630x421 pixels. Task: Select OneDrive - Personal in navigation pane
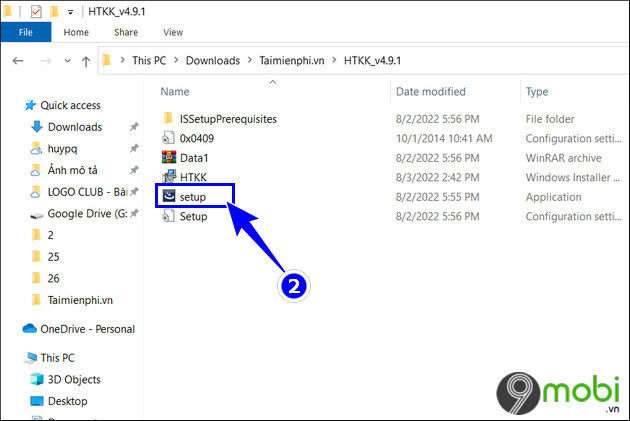tap(89, 328)
